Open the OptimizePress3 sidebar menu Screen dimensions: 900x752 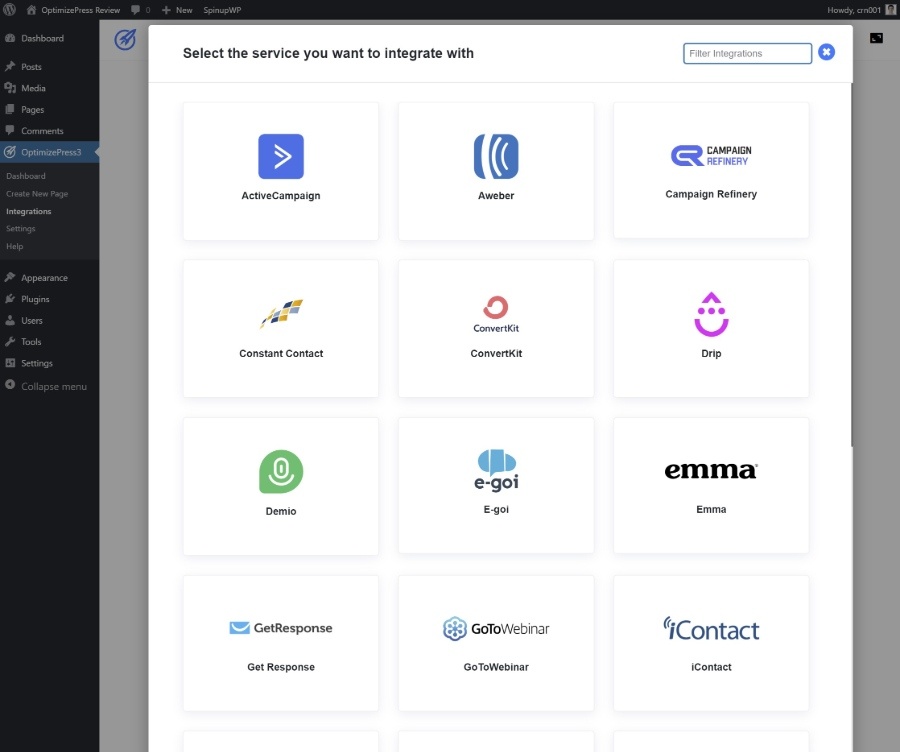pos(49,152)
